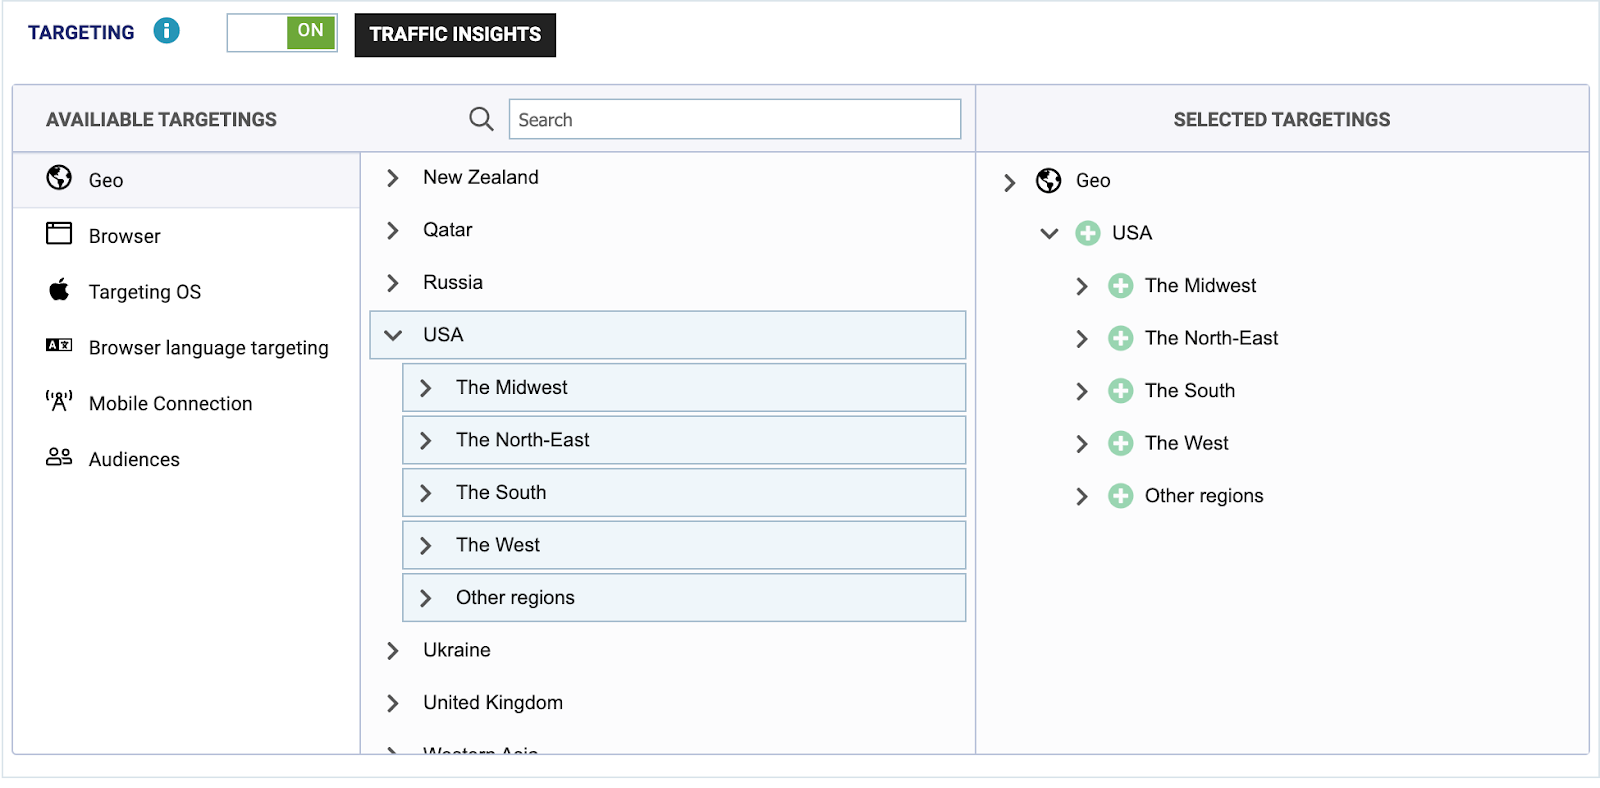Screen dimensions: 1600x788
Task: Click the Geo globe icon in Available Targetings
Action: coord(59,178)
